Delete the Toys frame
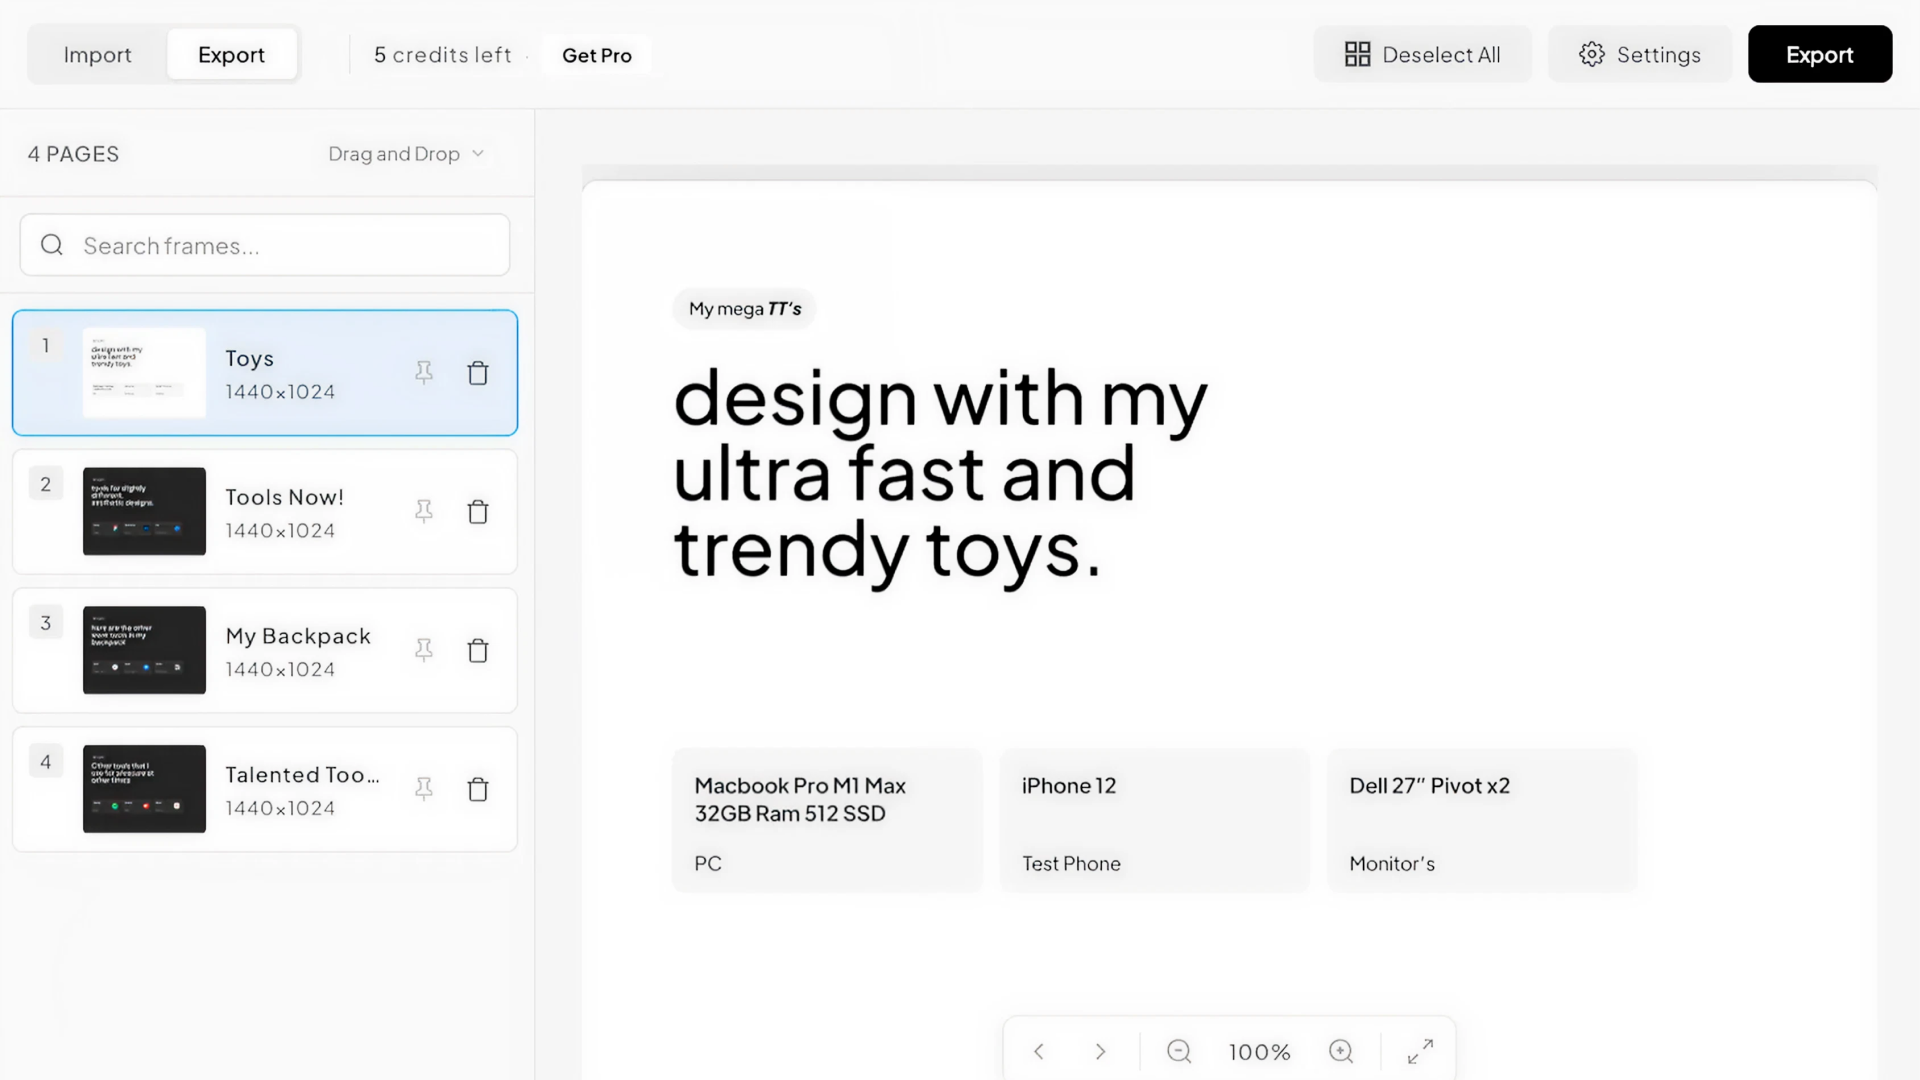 click(478, 373)
